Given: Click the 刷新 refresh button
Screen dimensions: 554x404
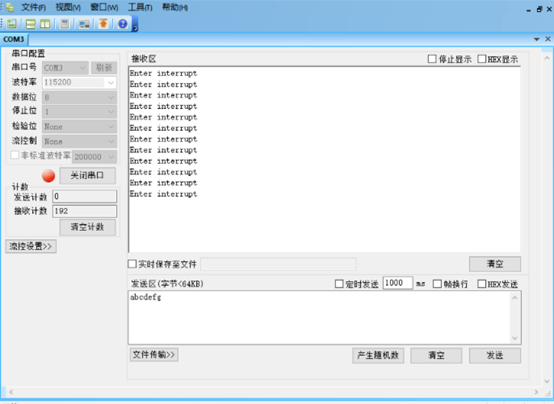Looking at the screenshot, I should (104, 68).
